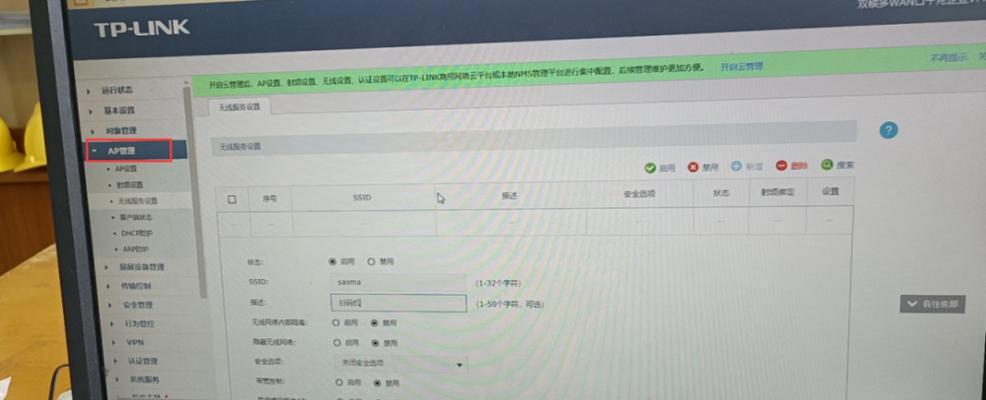Click the 射频绑定 column header
The width and height of the screenshot is (986, 400).
(777, 192)
